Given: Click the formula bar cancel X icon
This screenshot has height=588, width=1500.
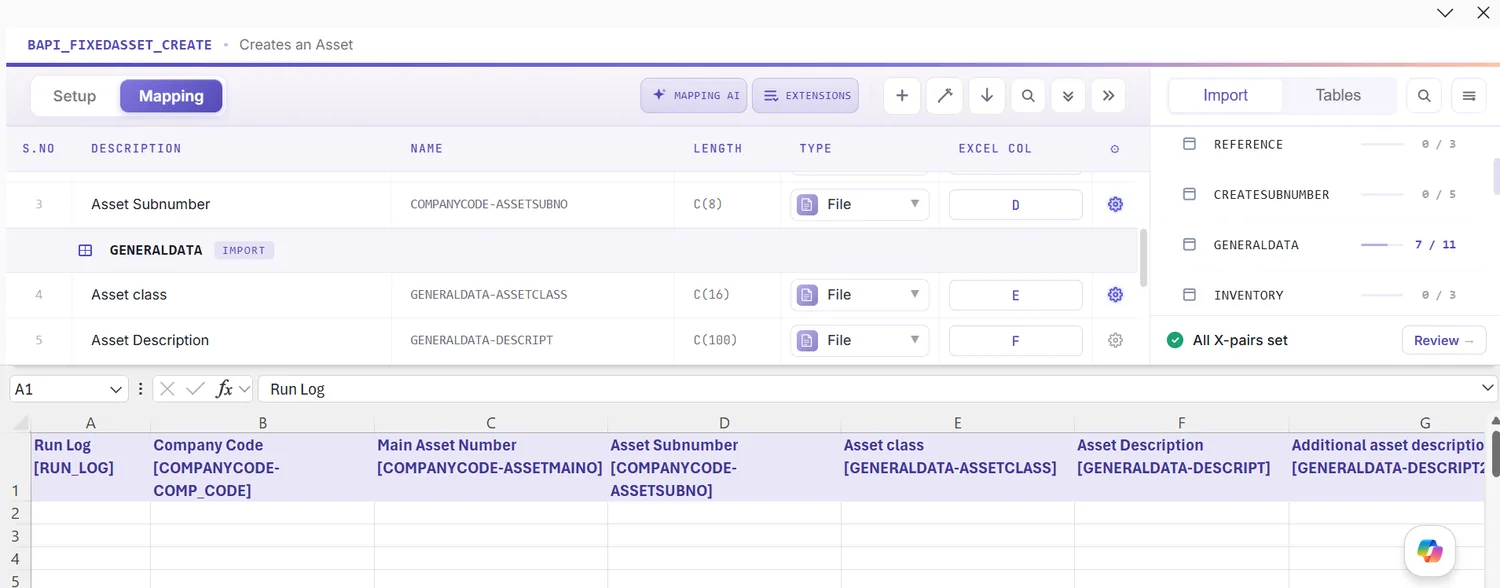Looking at the screenshot, I should coord(167,389).
